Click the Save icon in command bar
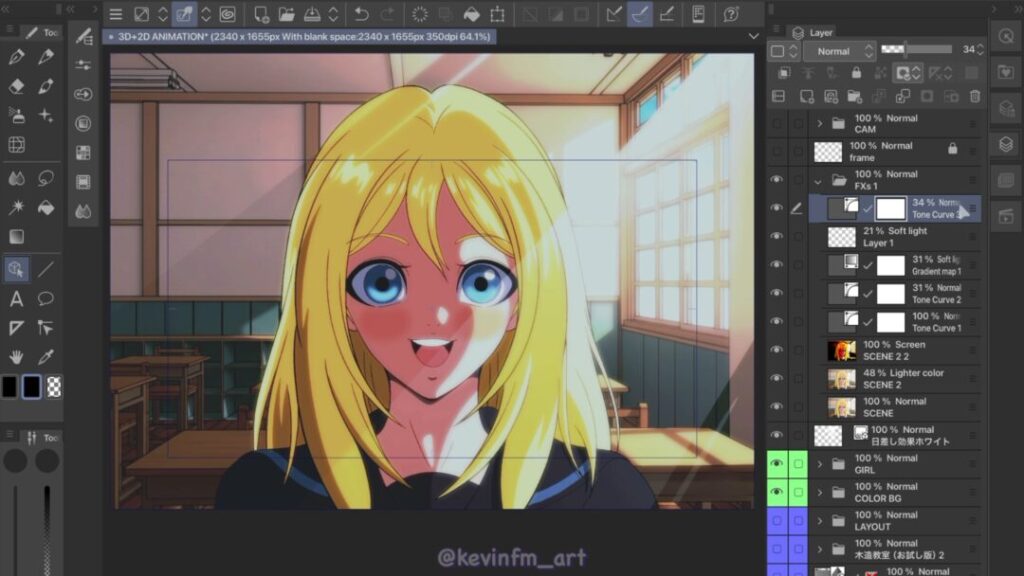 (x=312, y=14)
